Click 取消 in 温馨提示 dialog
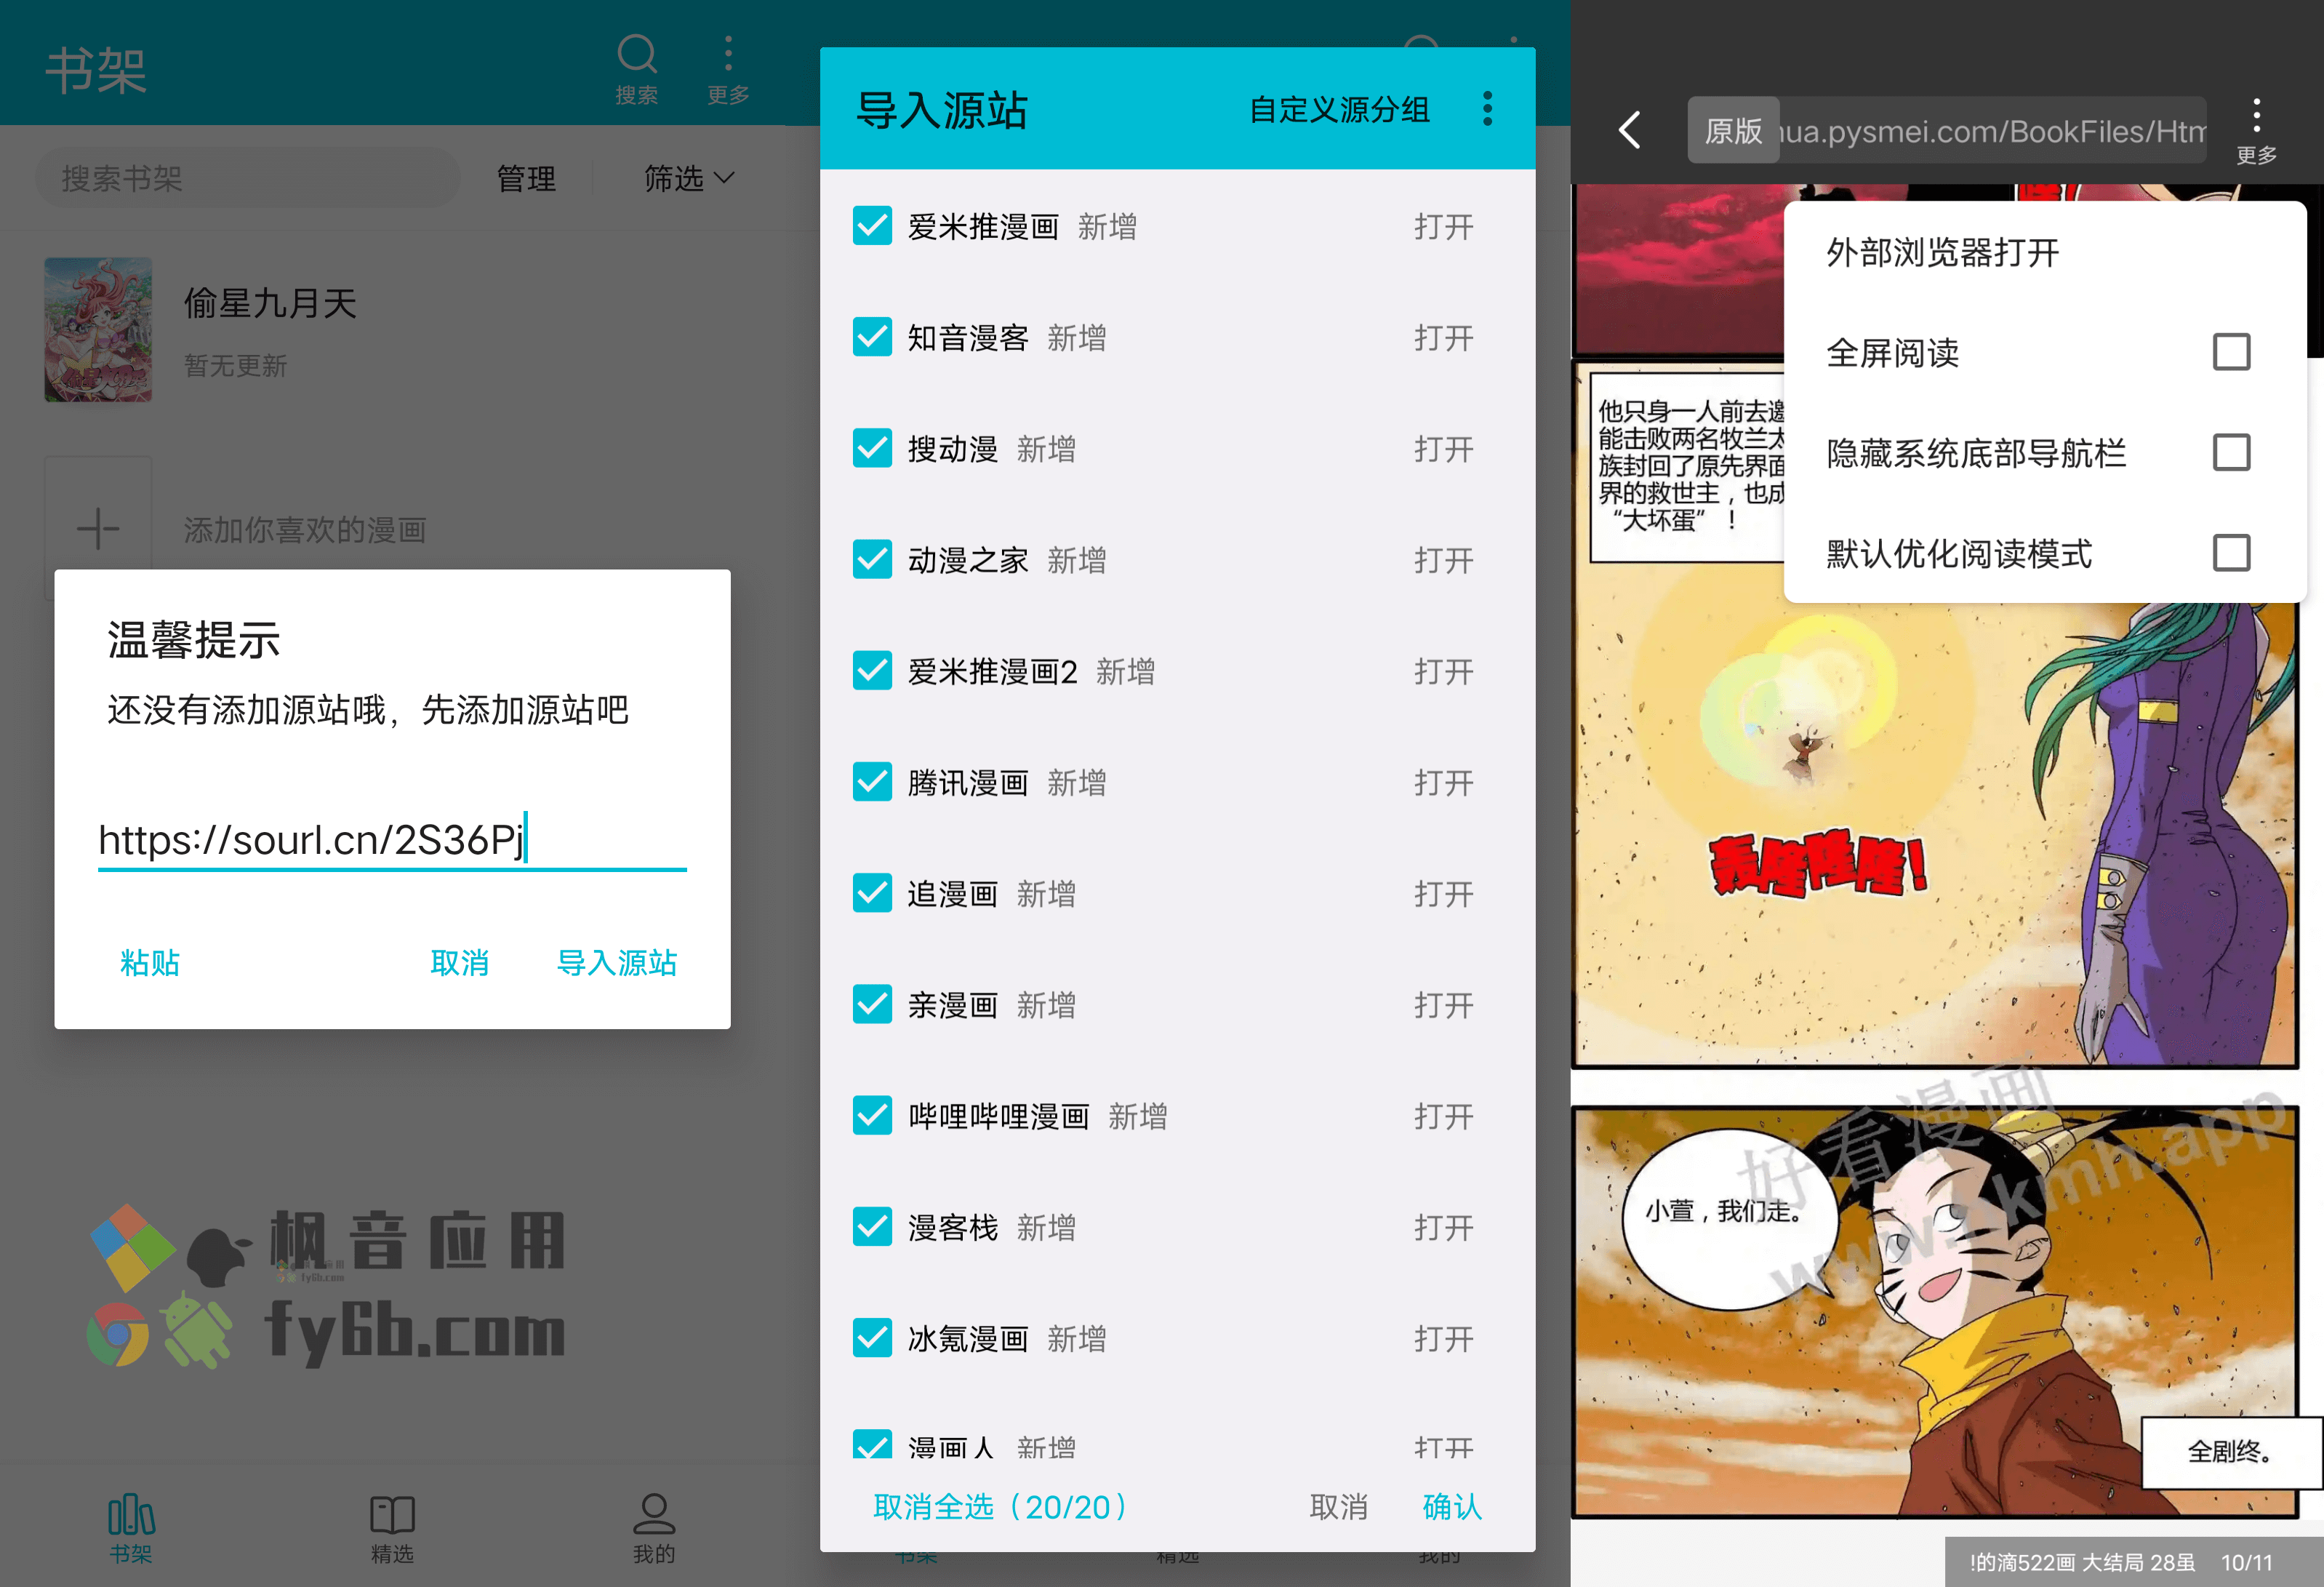Screen dimensions: 2324x1587 [x=460, y=963]
